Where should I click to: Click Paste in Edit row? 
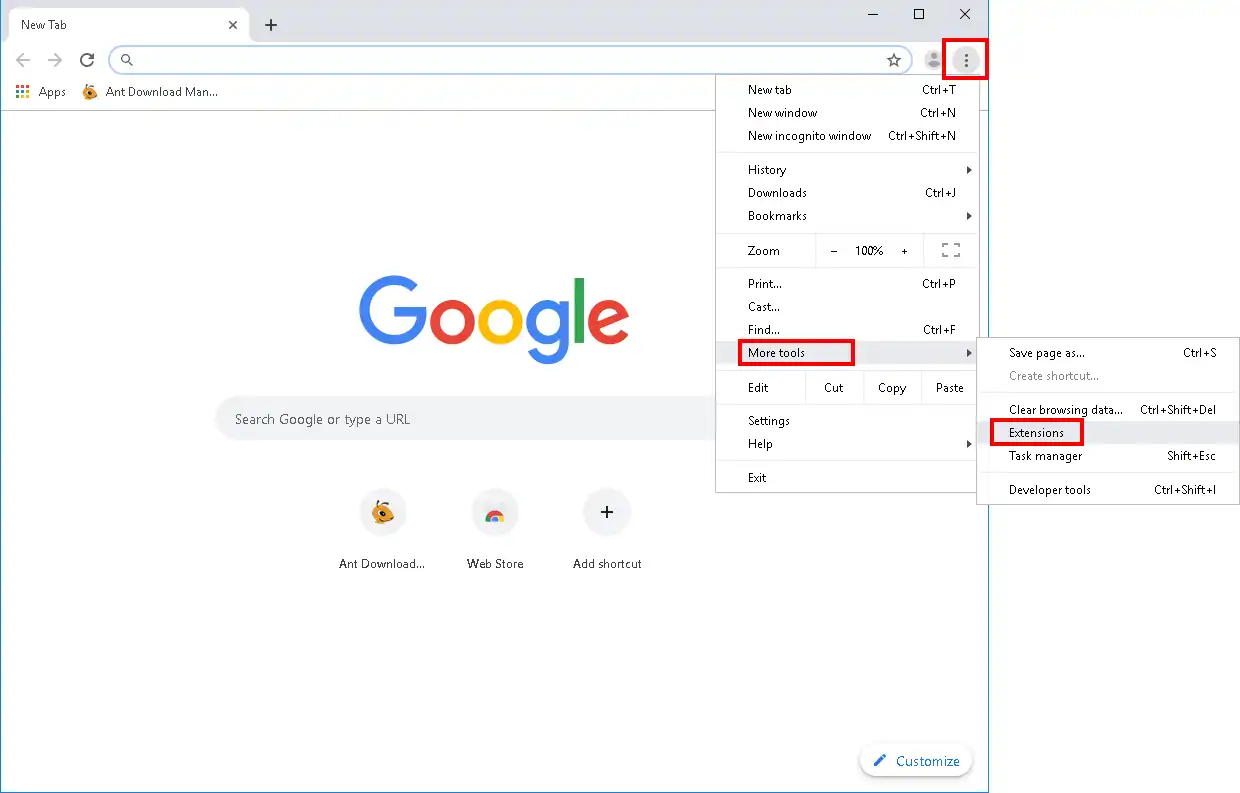(x=950, y=388)
